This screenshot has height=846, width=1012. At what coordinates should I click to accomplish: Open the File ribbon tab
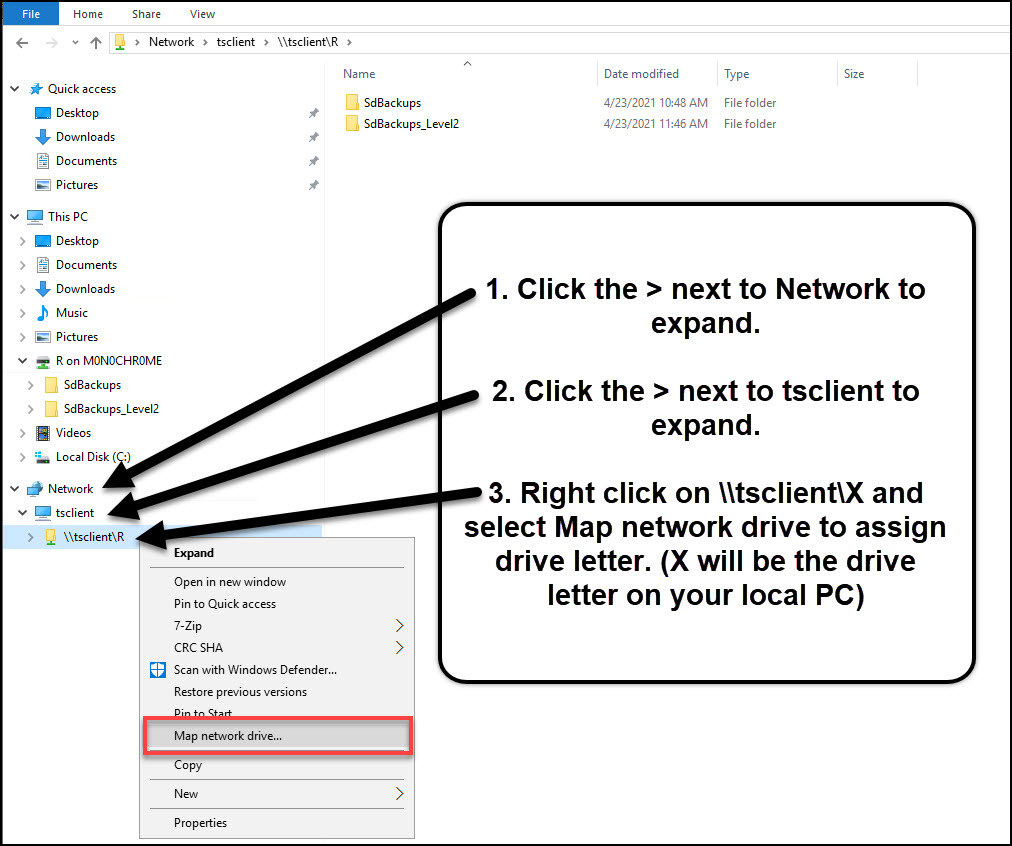tap(30, 14)
